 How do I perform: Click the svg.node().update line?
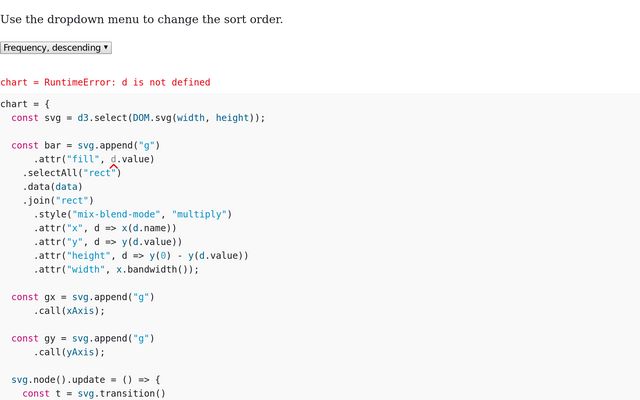(85, 380)
